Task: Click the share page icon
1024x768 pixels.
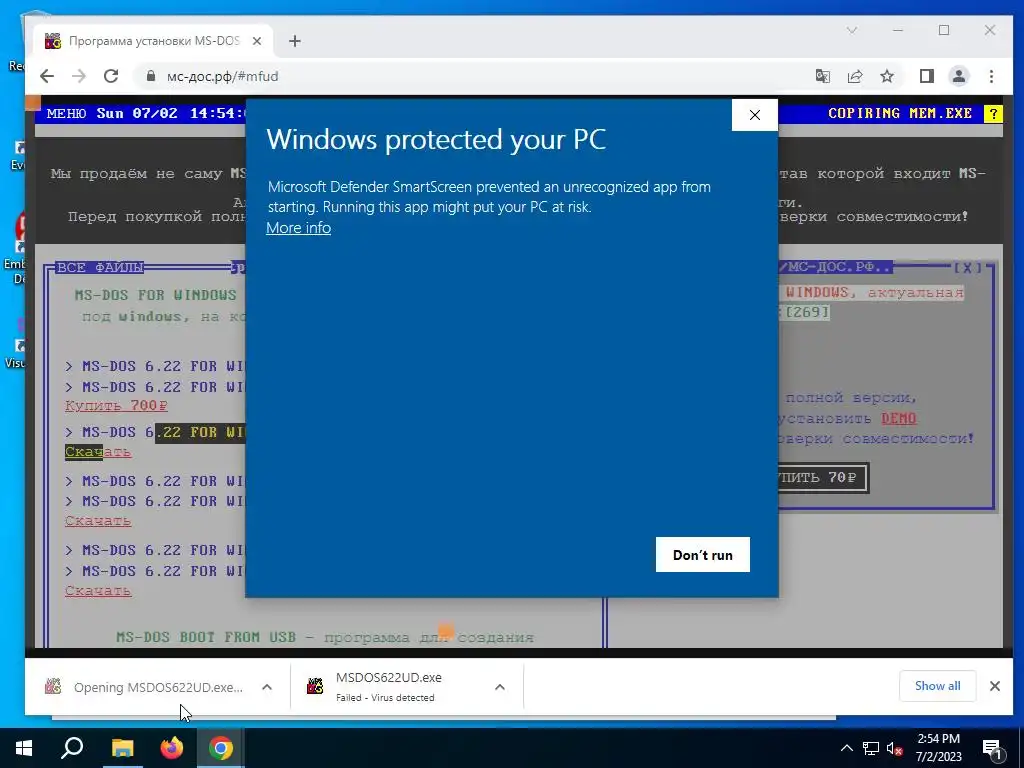Action: click(855, 76)
